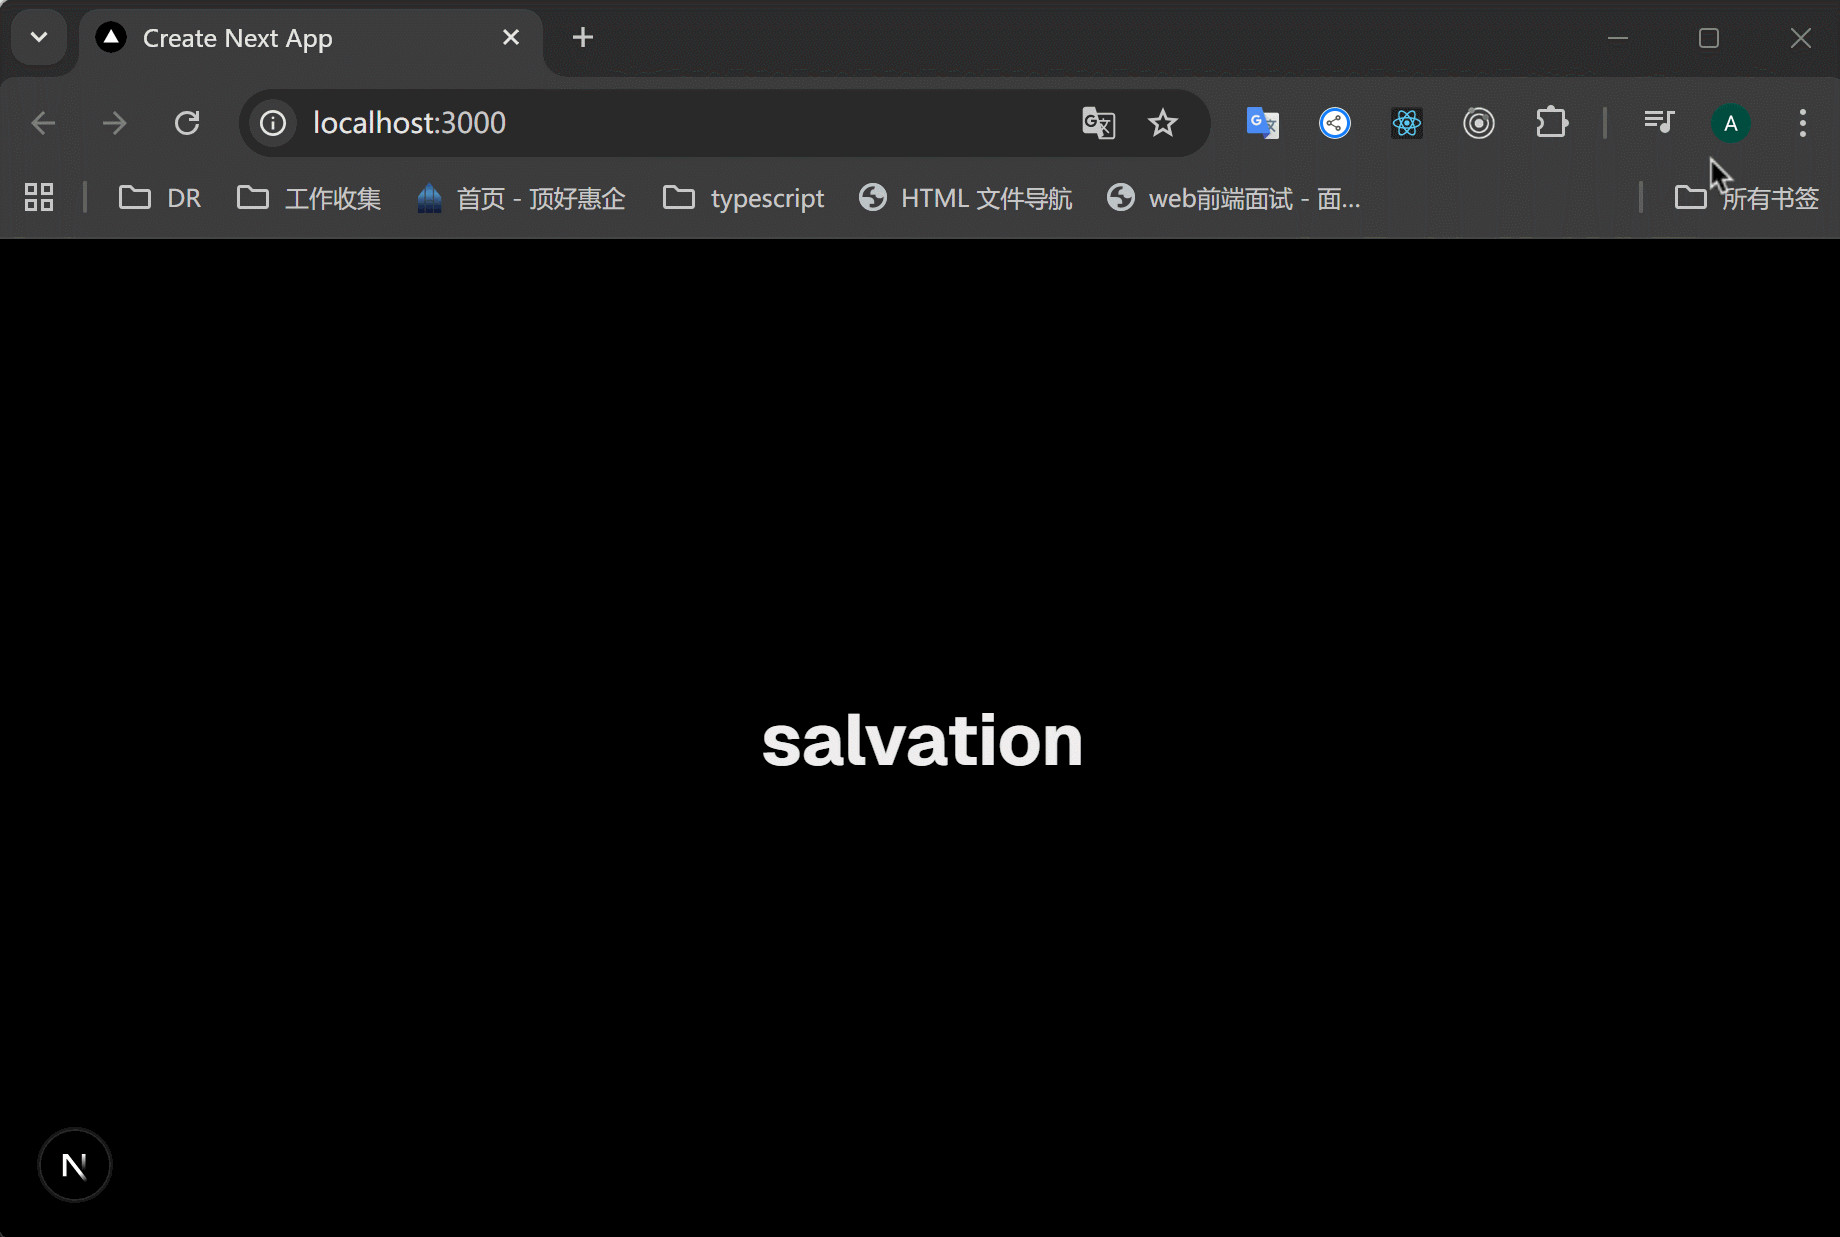Image resolution: width=1840 pixels, height=1237 pixels.
Task: Open the typescript bookmark folder
Action: [x=743, y=198]
